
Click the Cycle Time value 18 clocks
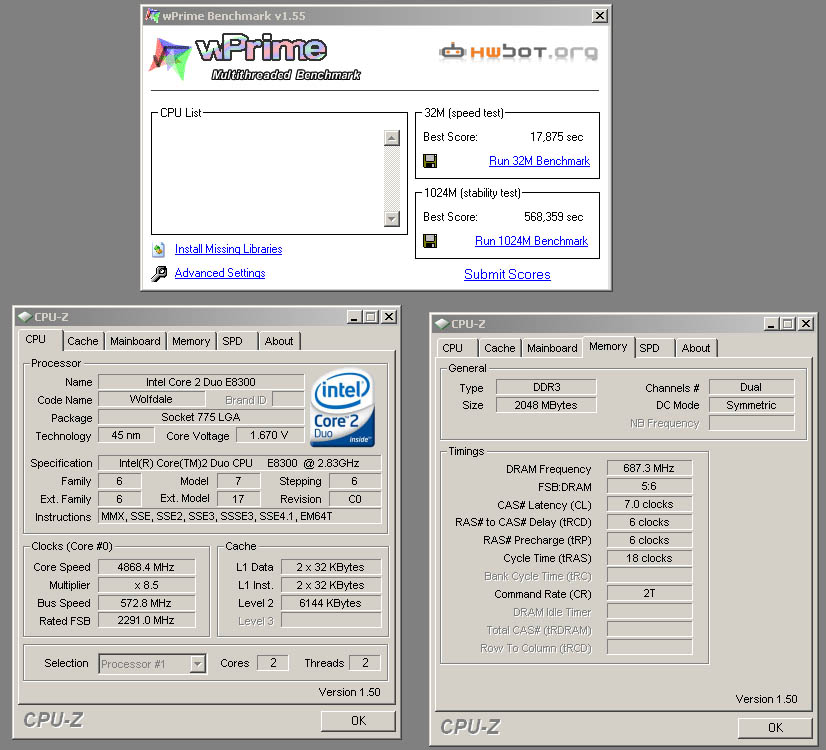(x=649, y=558)
